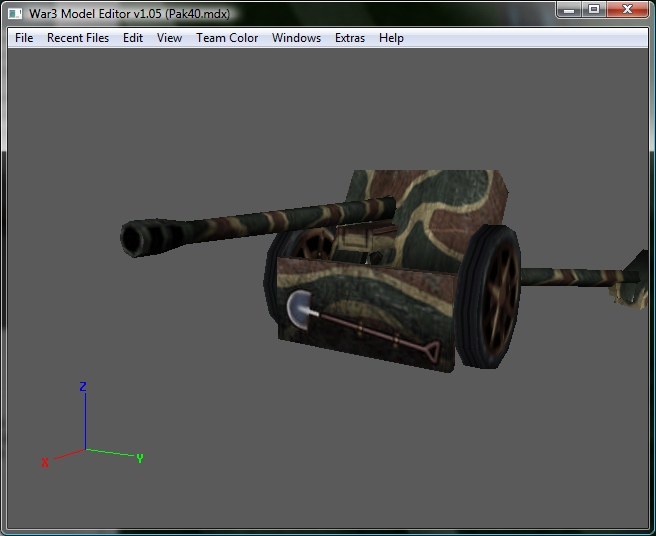Screen dimensions: 656x536
Task: Open the Windows menu
Action: pyautogui.click(x=296, y=38)
